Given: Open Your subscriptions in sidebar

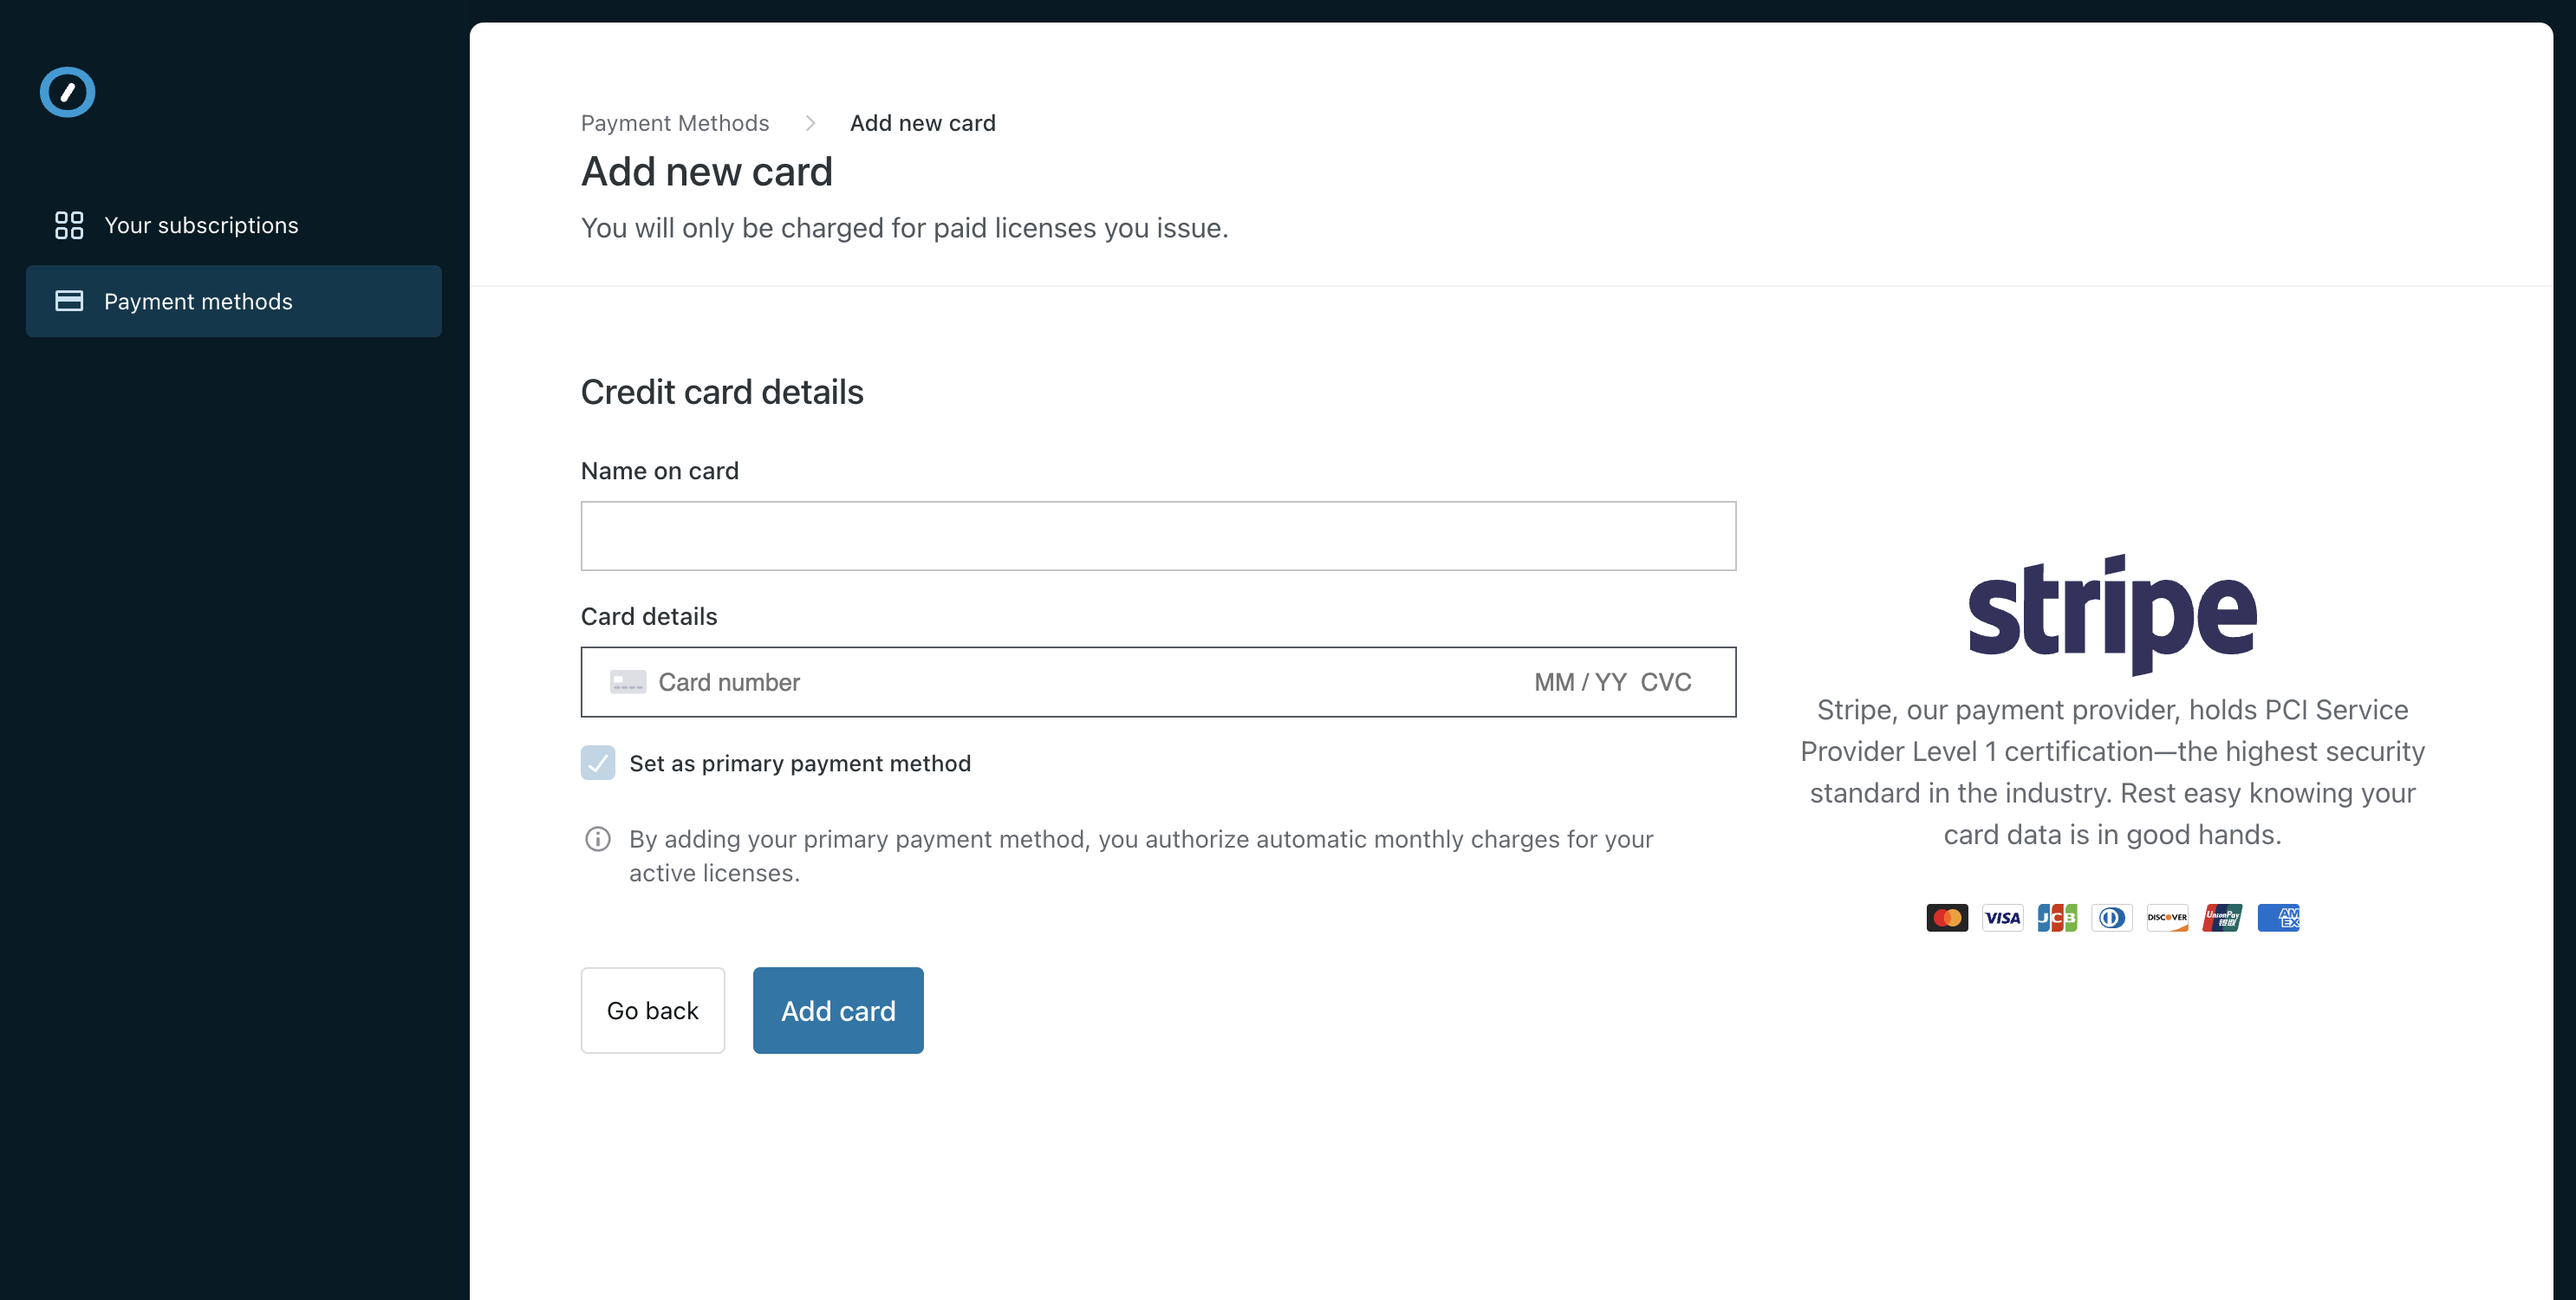Looking at the screenshot, I should click(x=201, y=225).
